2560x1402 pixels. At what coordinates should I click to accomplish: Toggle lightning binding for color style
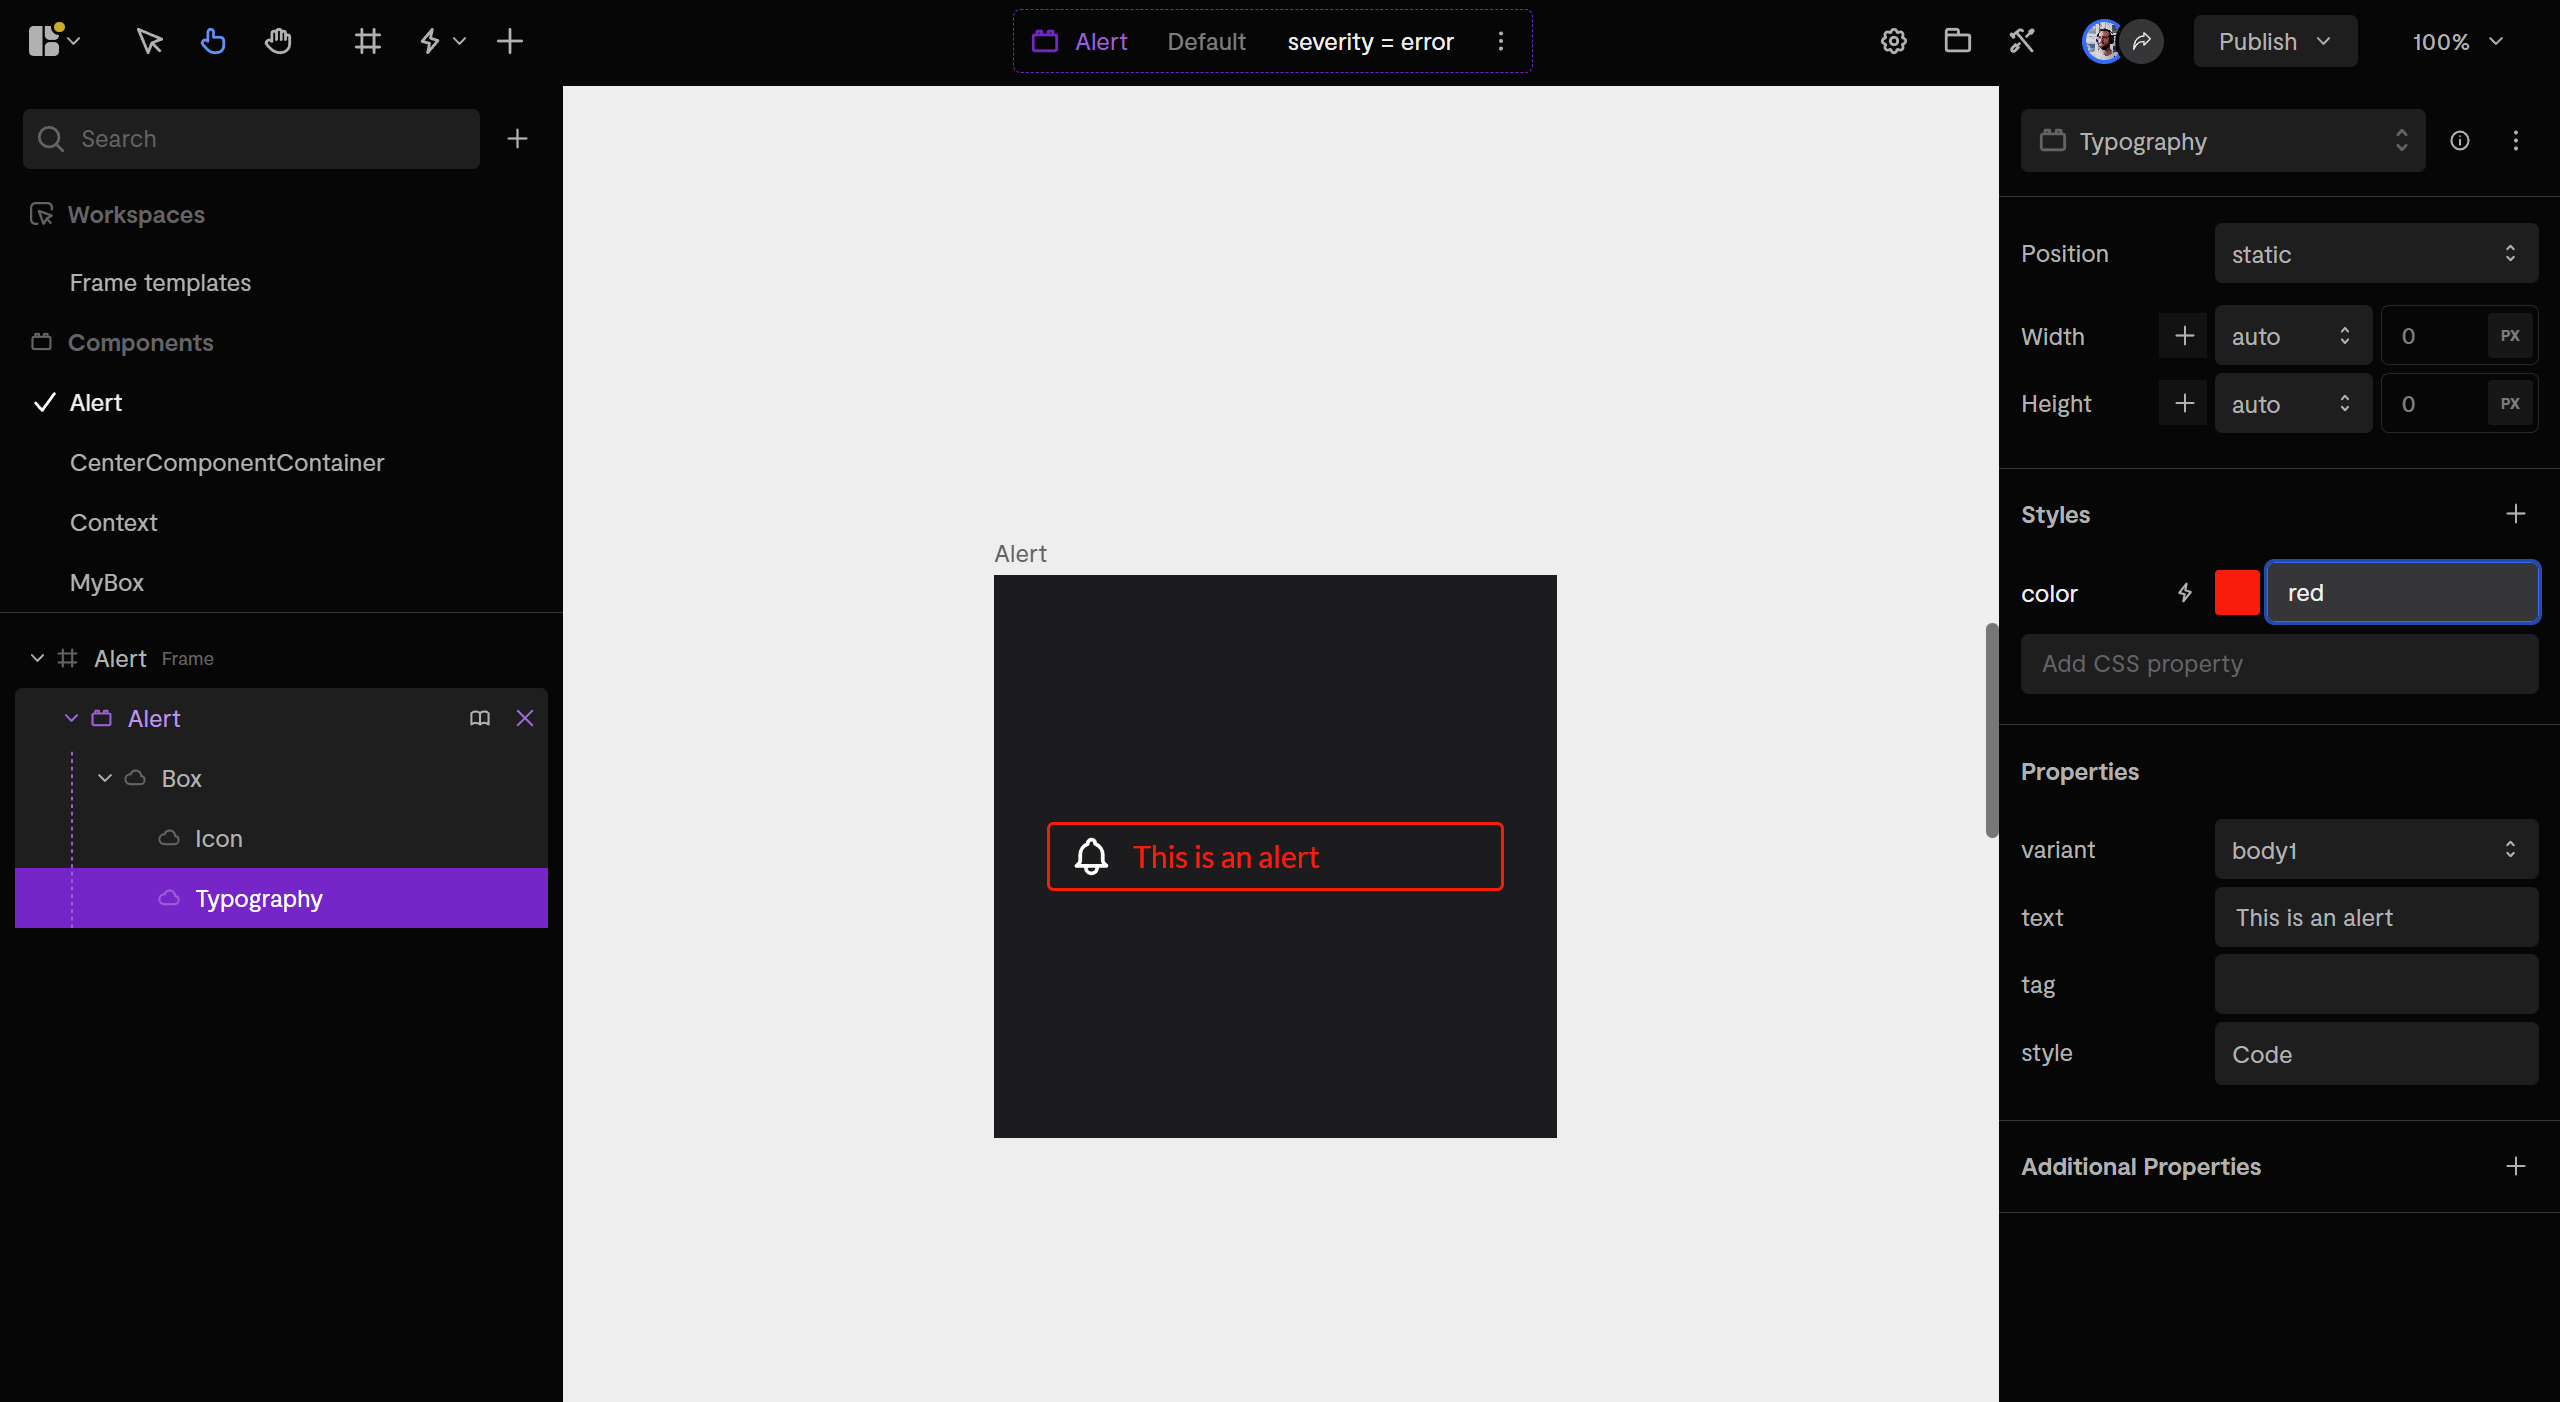(2185, 593)
